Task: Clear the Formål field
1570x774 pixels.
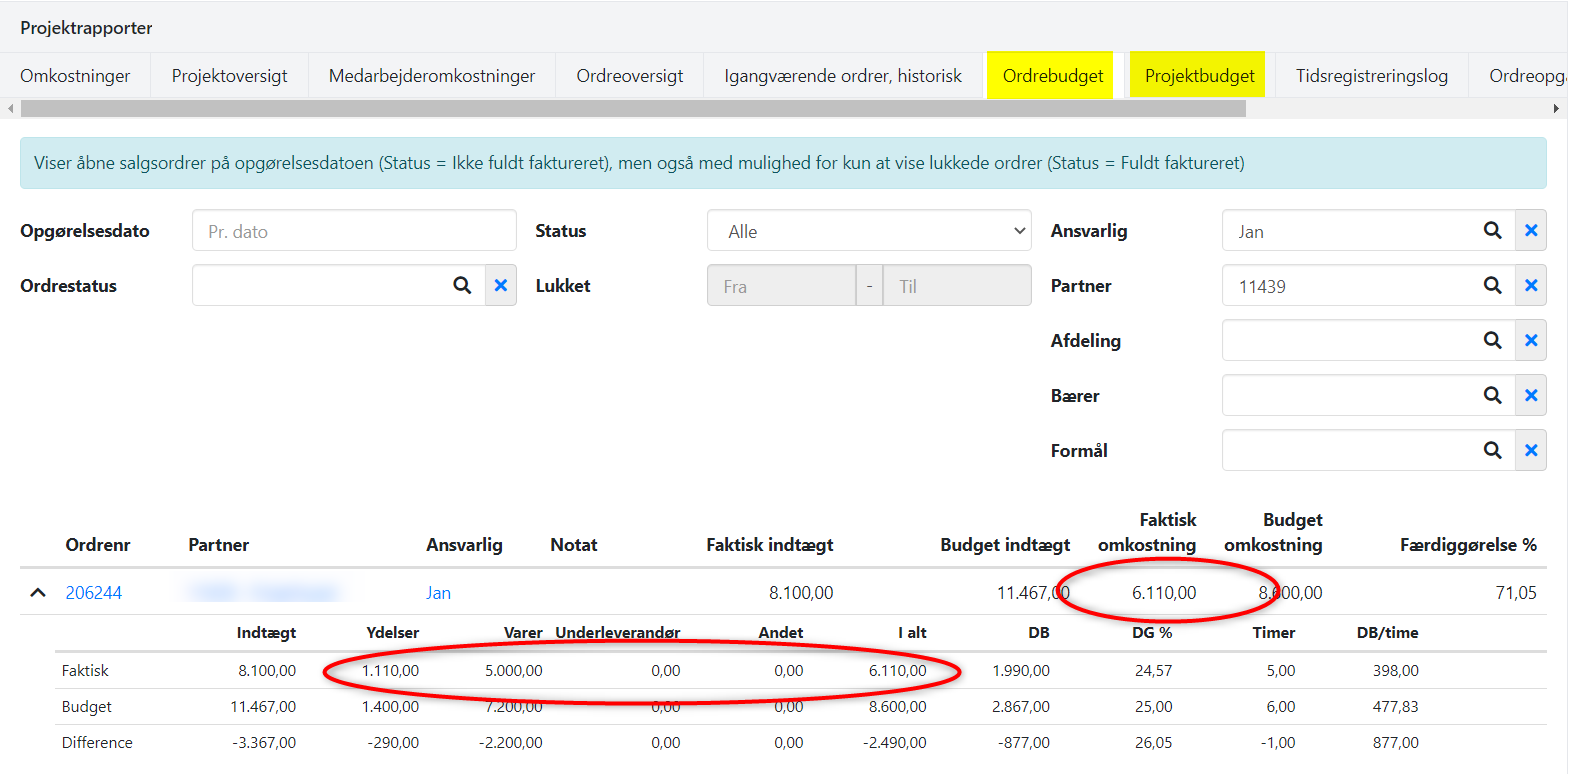Action: (1530, 451)
